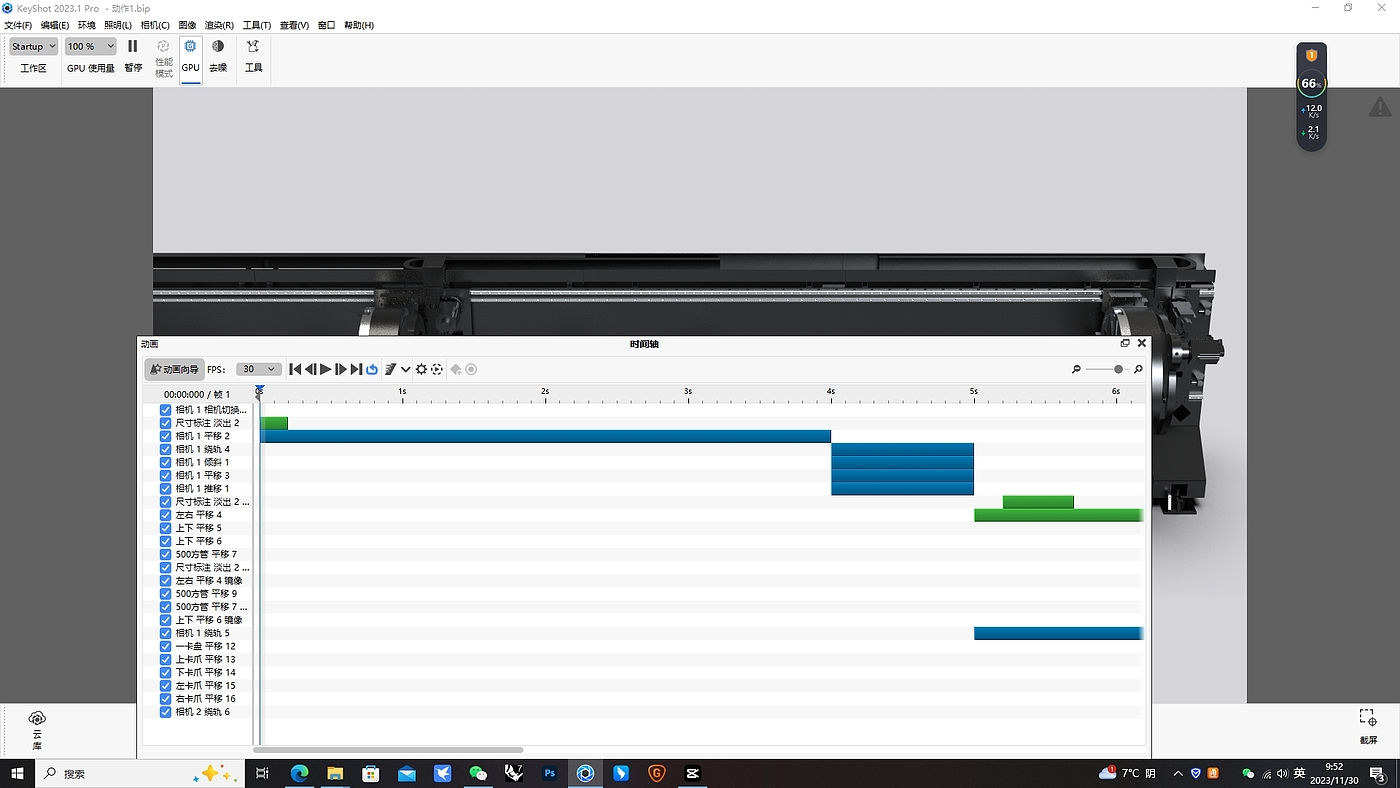Viewport: 1400px width, 788px height.
Task: Open the Startup workspace dropdown
Action: [34, 46]
